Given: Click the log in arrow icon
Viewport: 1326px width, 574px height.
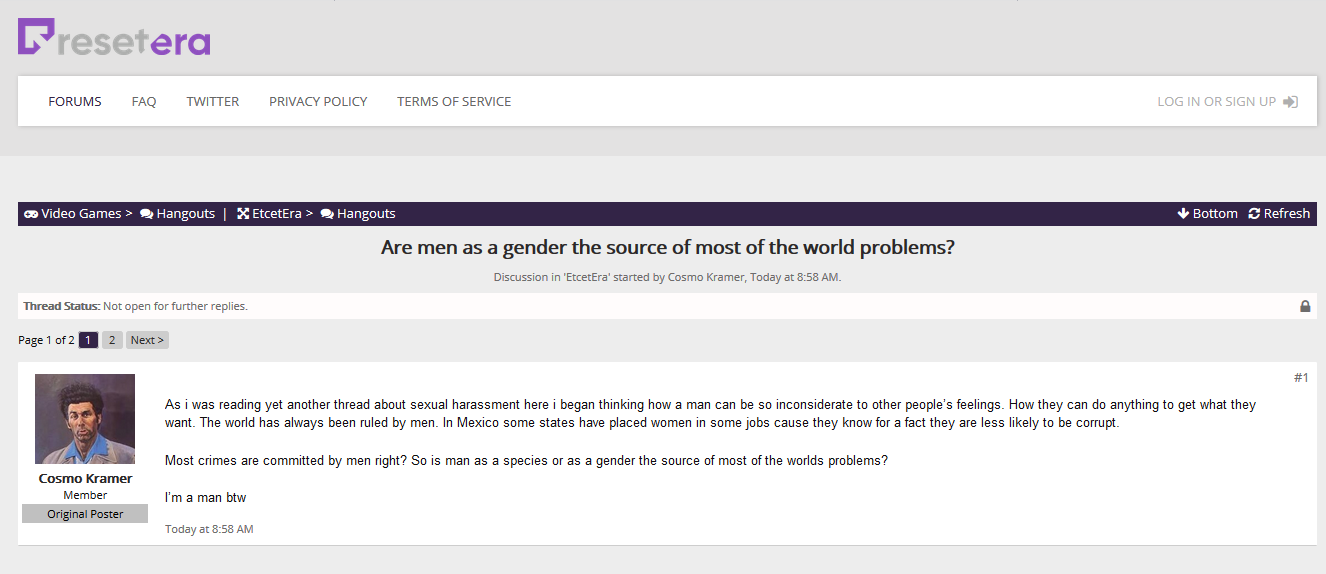Looking at the screenshot, I should click(1291, 102).
